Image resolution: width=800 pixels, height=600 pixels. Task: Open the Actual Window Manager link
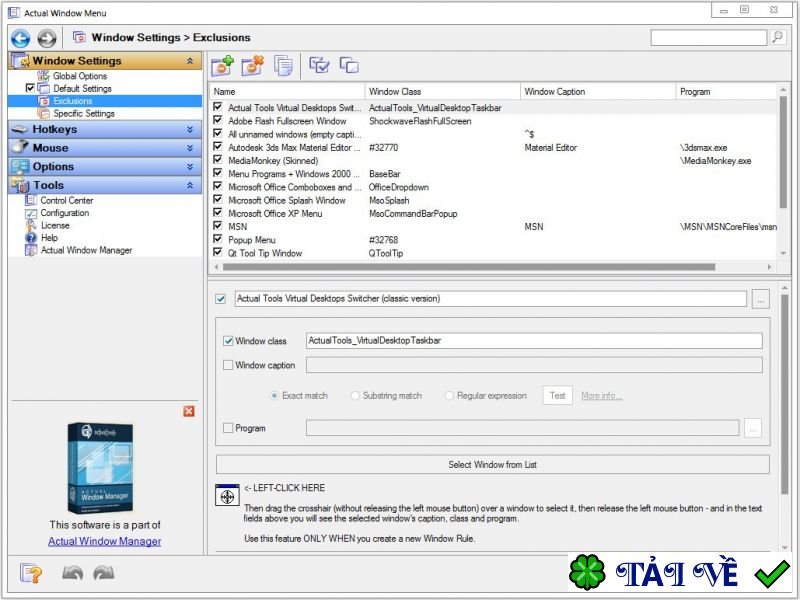click(104, 541)
